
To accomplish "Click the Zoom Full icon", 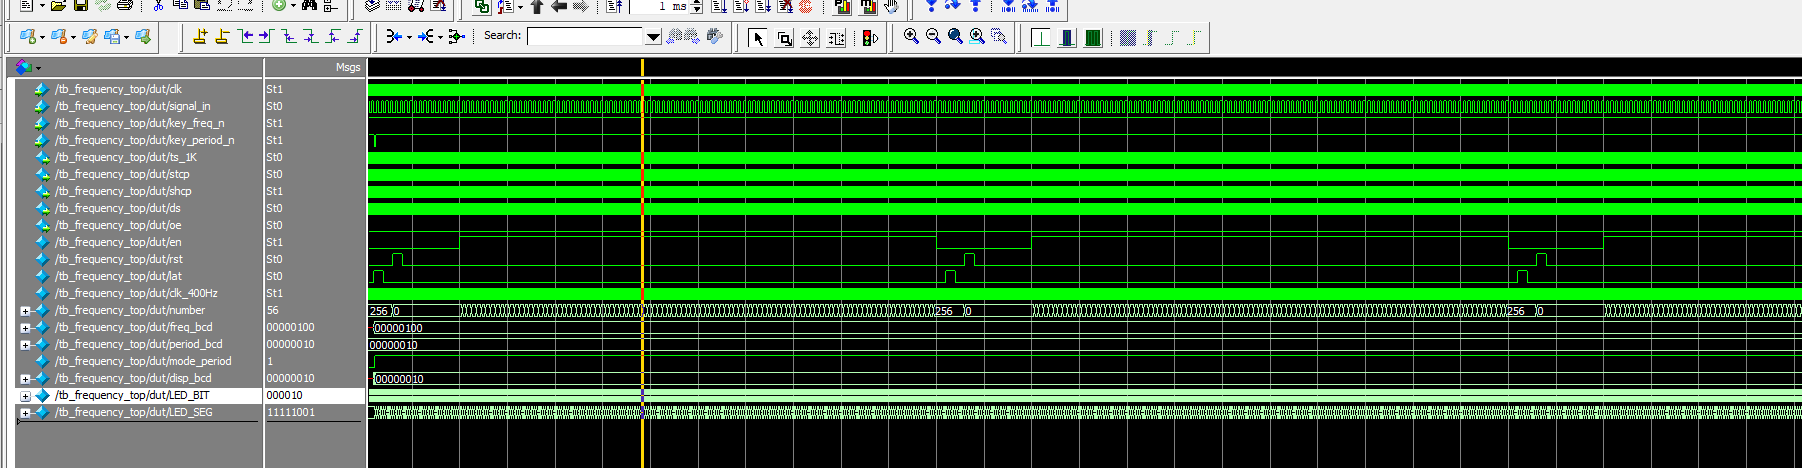I will pos(955,37).
